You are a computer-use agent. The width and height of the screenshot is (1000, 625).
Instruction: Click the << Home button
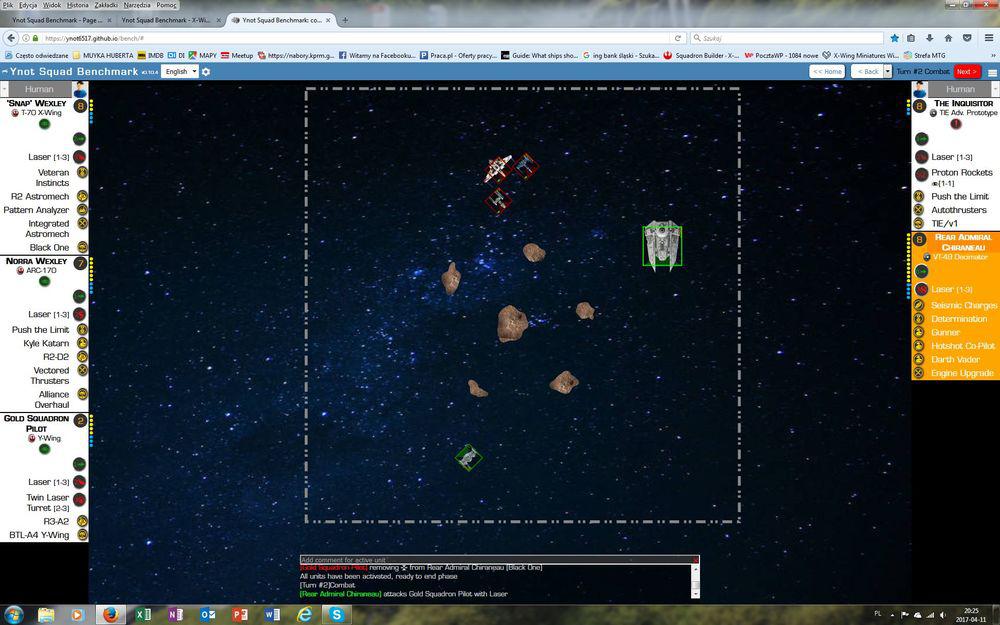pyautogui.click(x=827, y=72)
